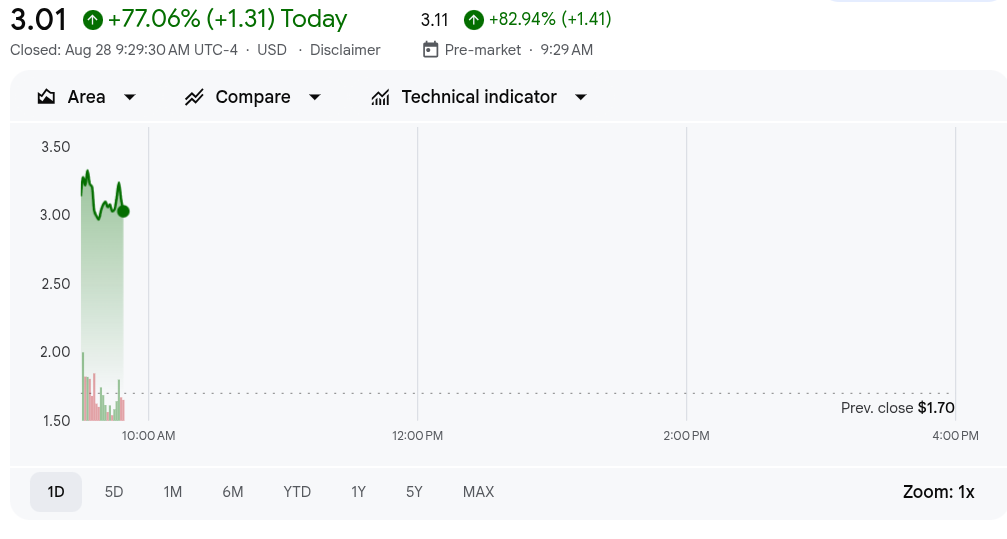The image size is (1007, 539).
Task: Choose the 1M time range
Action: click(173, 492)
